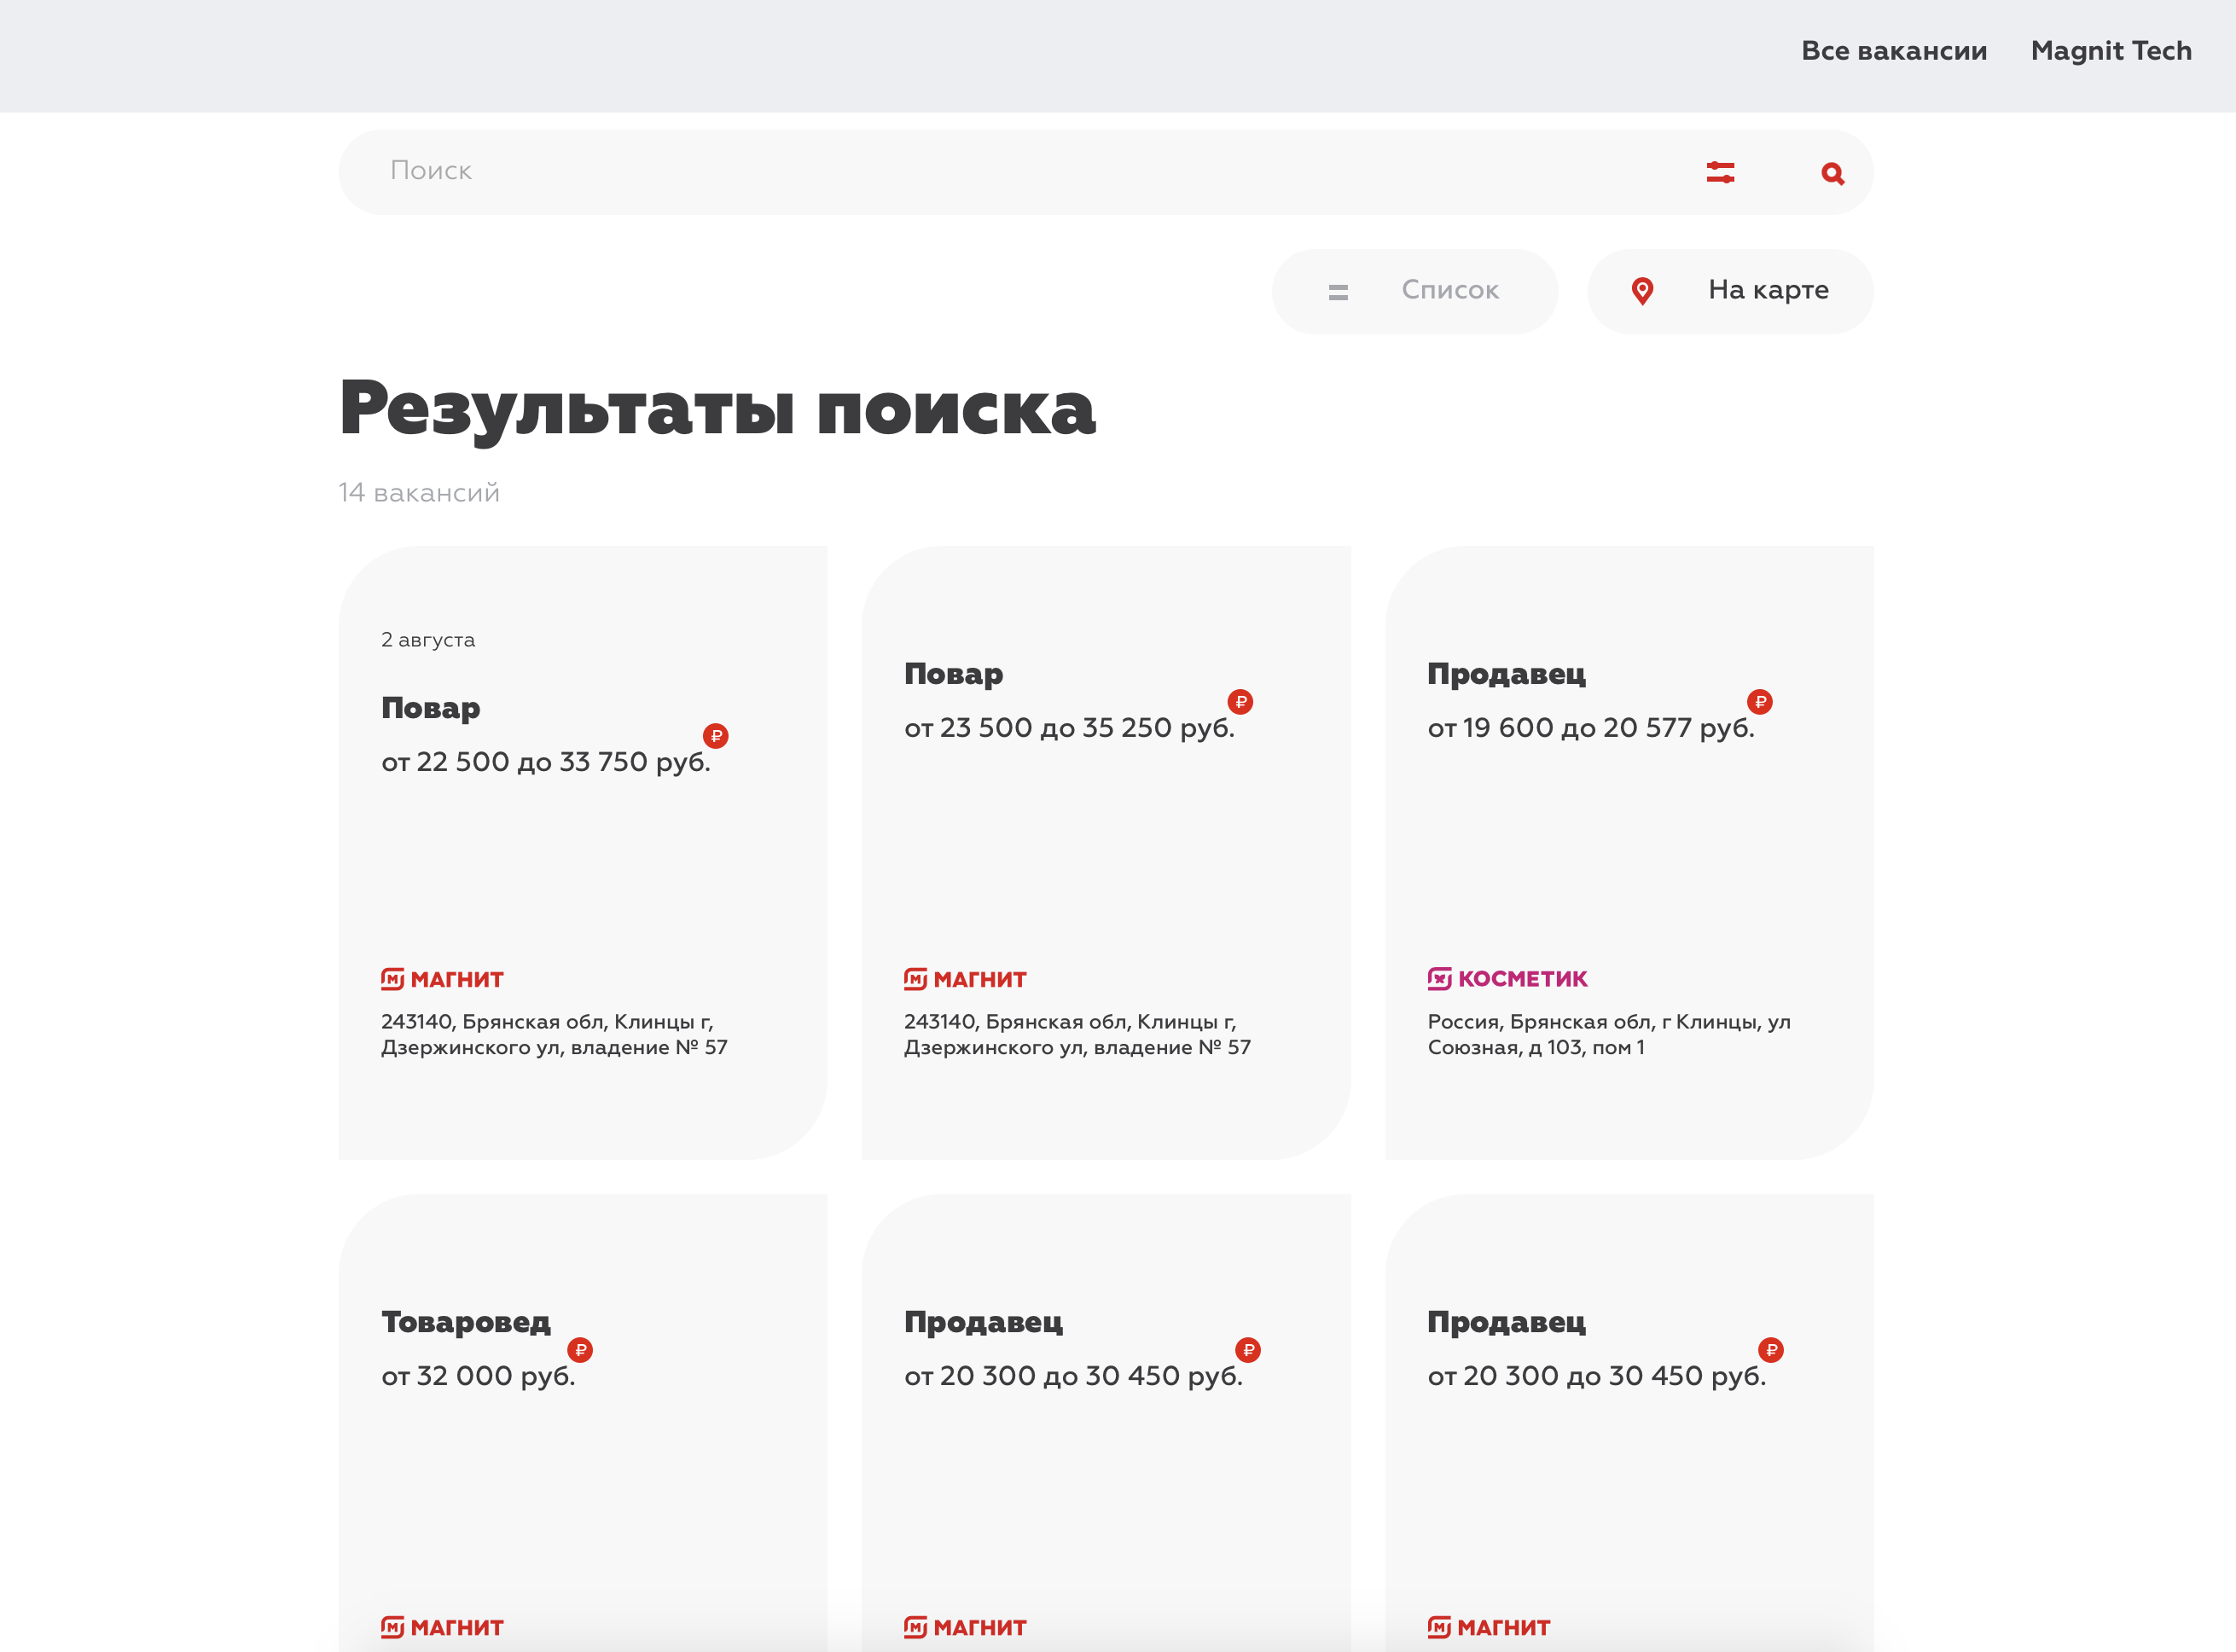2236x1652 pixels.
Task: Click salary от 19 600 до 20 577 руб.
Action: point(1591,728)
